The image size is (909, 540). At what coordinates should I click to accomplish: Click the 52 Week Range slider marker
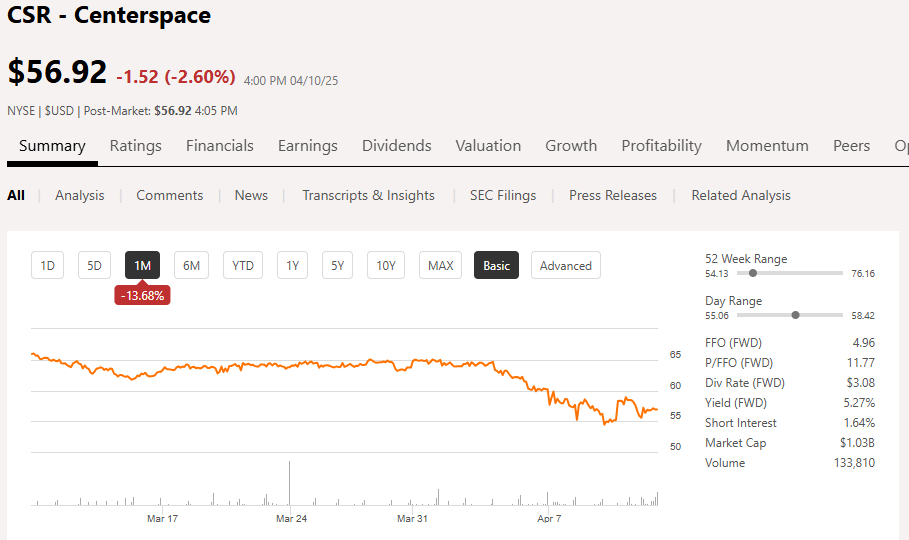(x=753, y=273)
